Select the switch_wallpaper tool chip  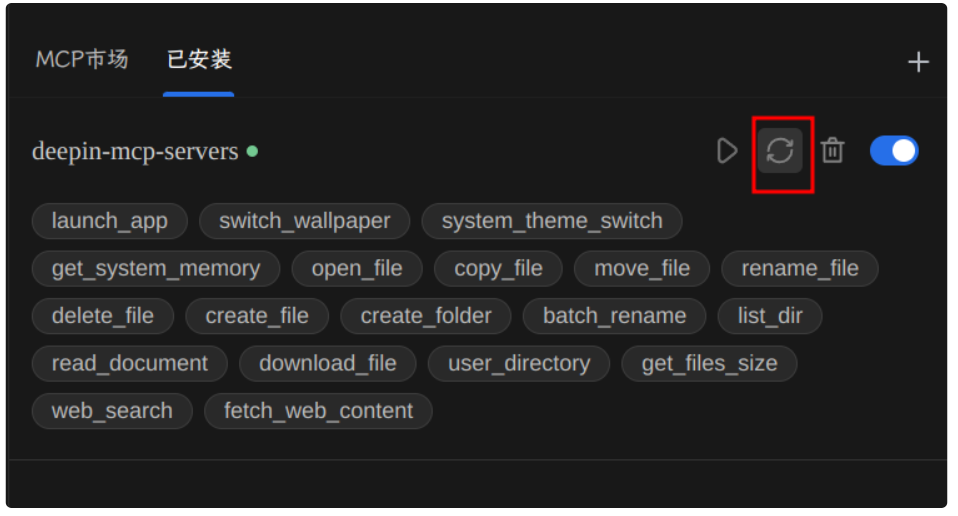point(304,221)
